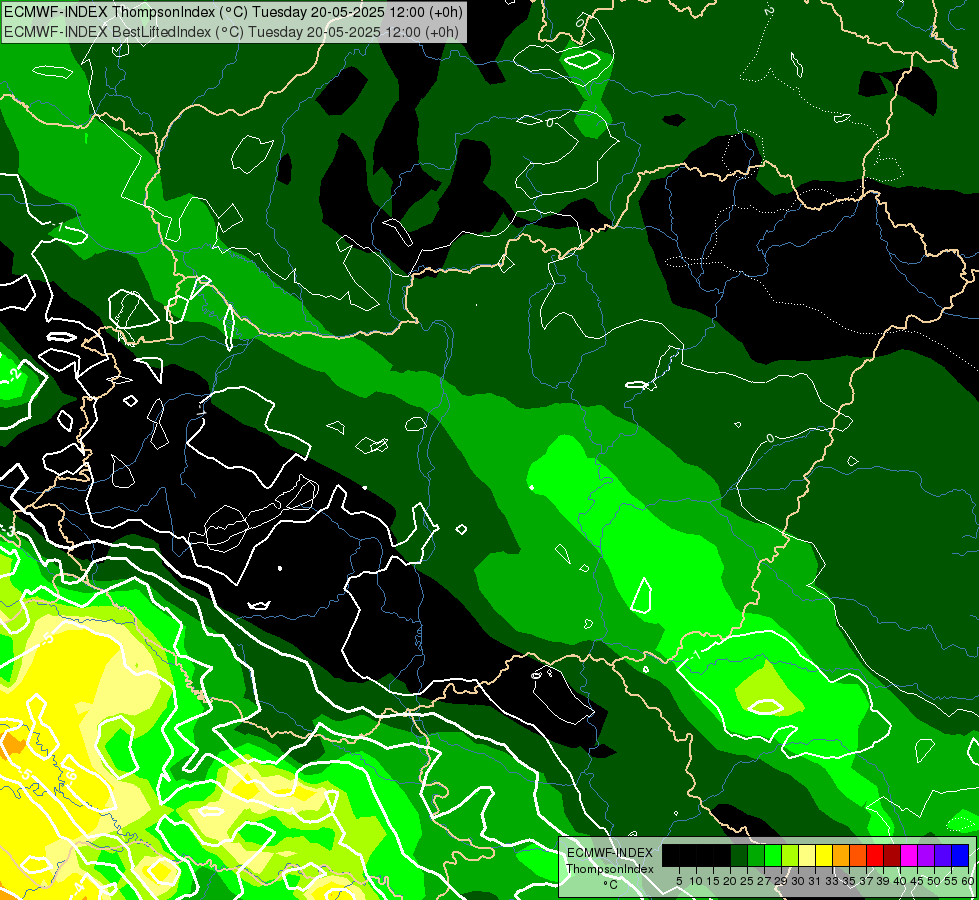The height and width of the screenshot is (900, 979).
Task: Click the '31' legend tick value
Action: point(815,881)
